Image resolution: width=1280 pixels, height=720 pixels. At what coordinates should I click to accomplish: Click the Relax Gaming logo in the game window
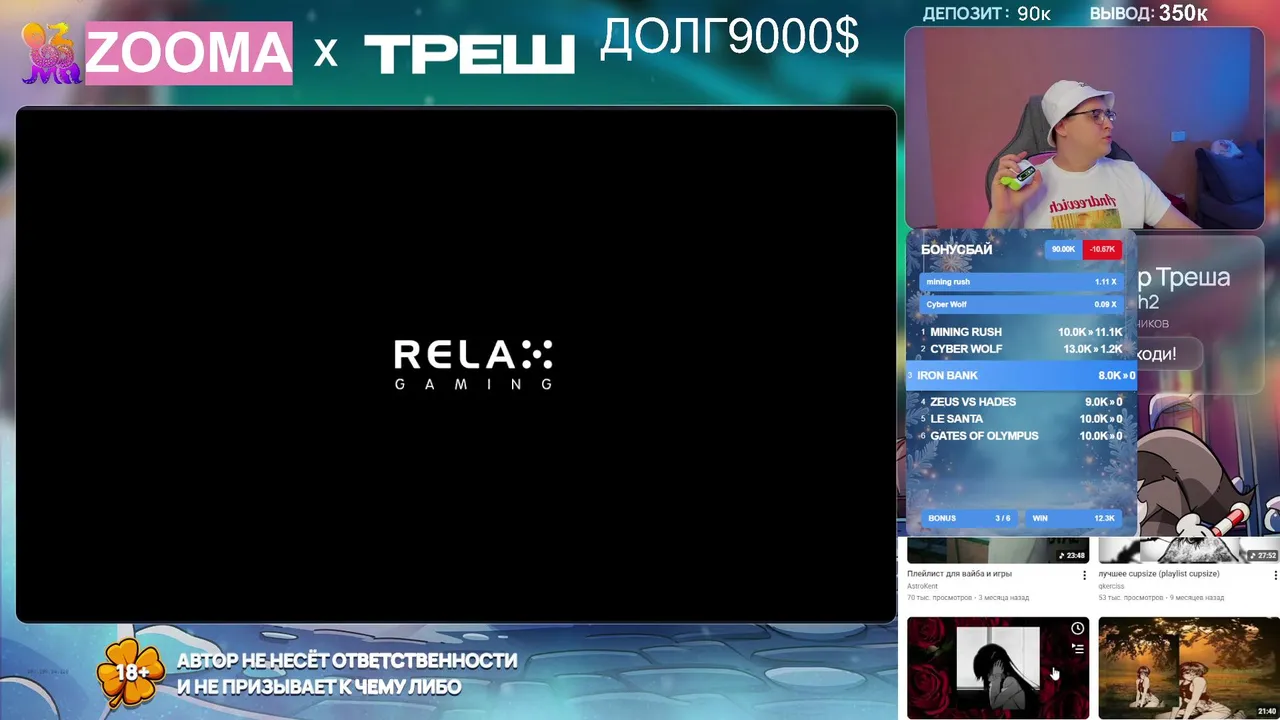[473, 365]
